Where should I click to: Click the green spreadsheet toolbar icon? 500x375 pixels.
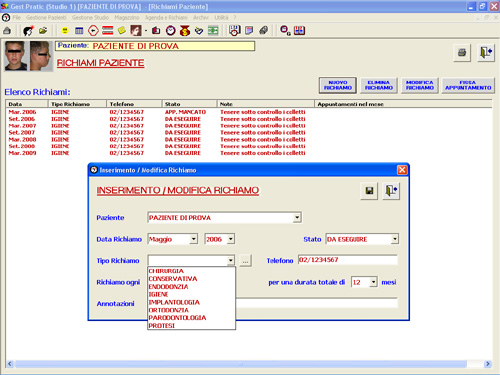(x=213, y=31)
